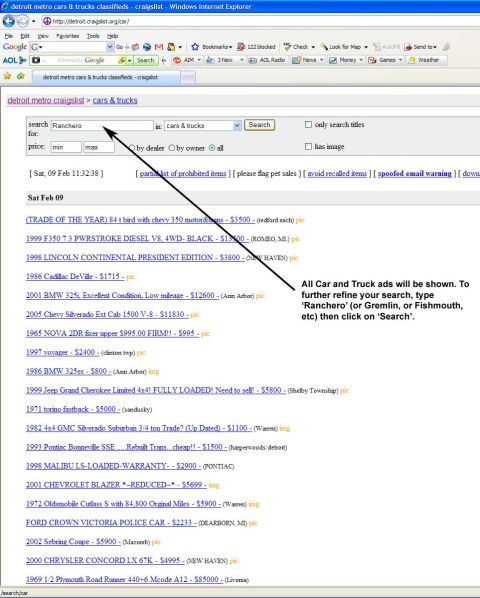Click the AIM button in AOL toolbar
This screenshot has width=480, height=598.
pyautogui.click(x=185, y=60)
